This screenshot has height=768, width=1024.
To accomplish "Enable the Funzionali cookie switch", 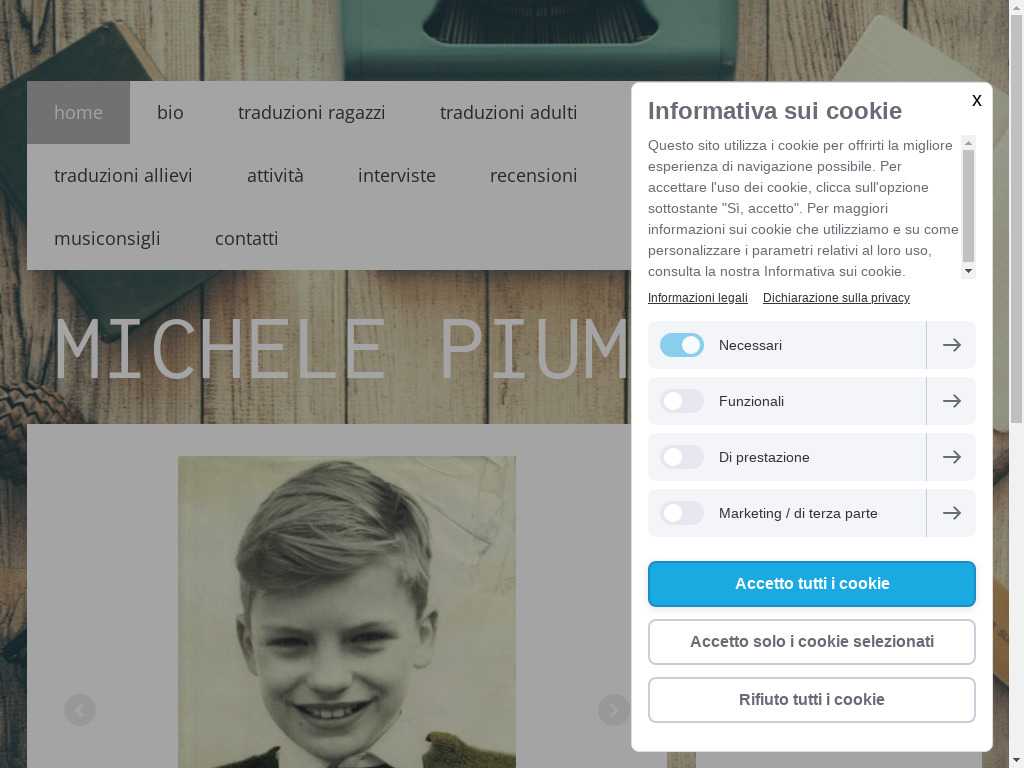I will 682,401.
